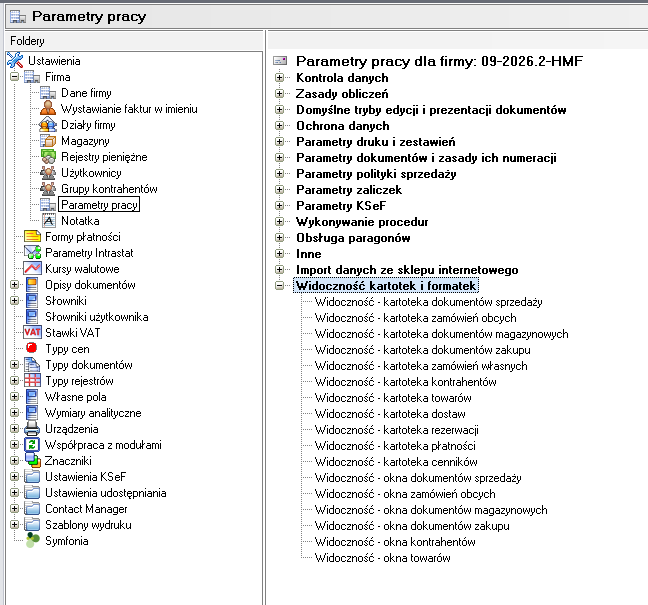This screenshot has height=605, width=648.
Task: Select Widoczność - okna towarów entry
Action: pyautogui.click(x=382, y=558)
